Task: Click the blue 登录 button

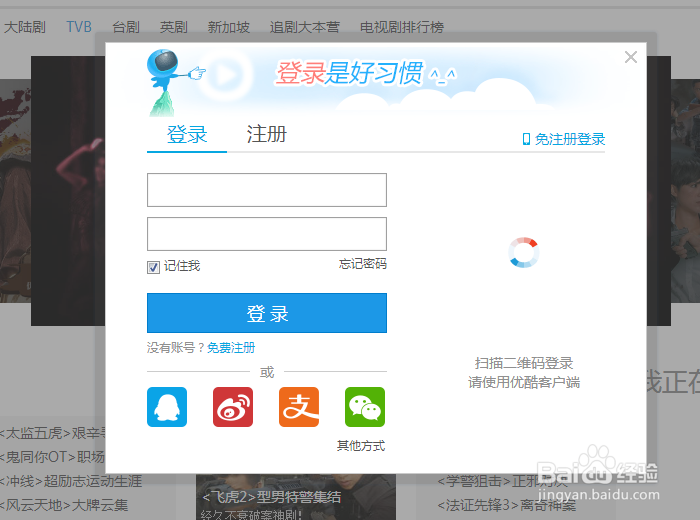Action: click(x=267, y=313)
